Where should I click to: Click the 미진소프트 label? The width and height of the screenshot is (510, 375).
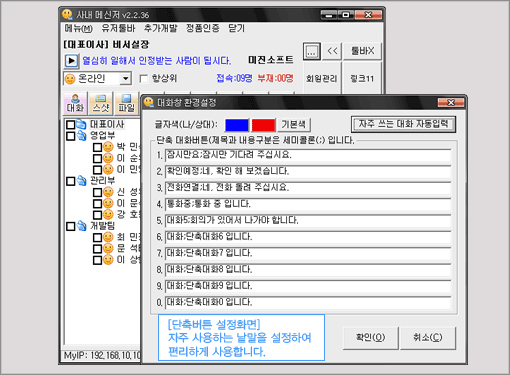point(271,60)
